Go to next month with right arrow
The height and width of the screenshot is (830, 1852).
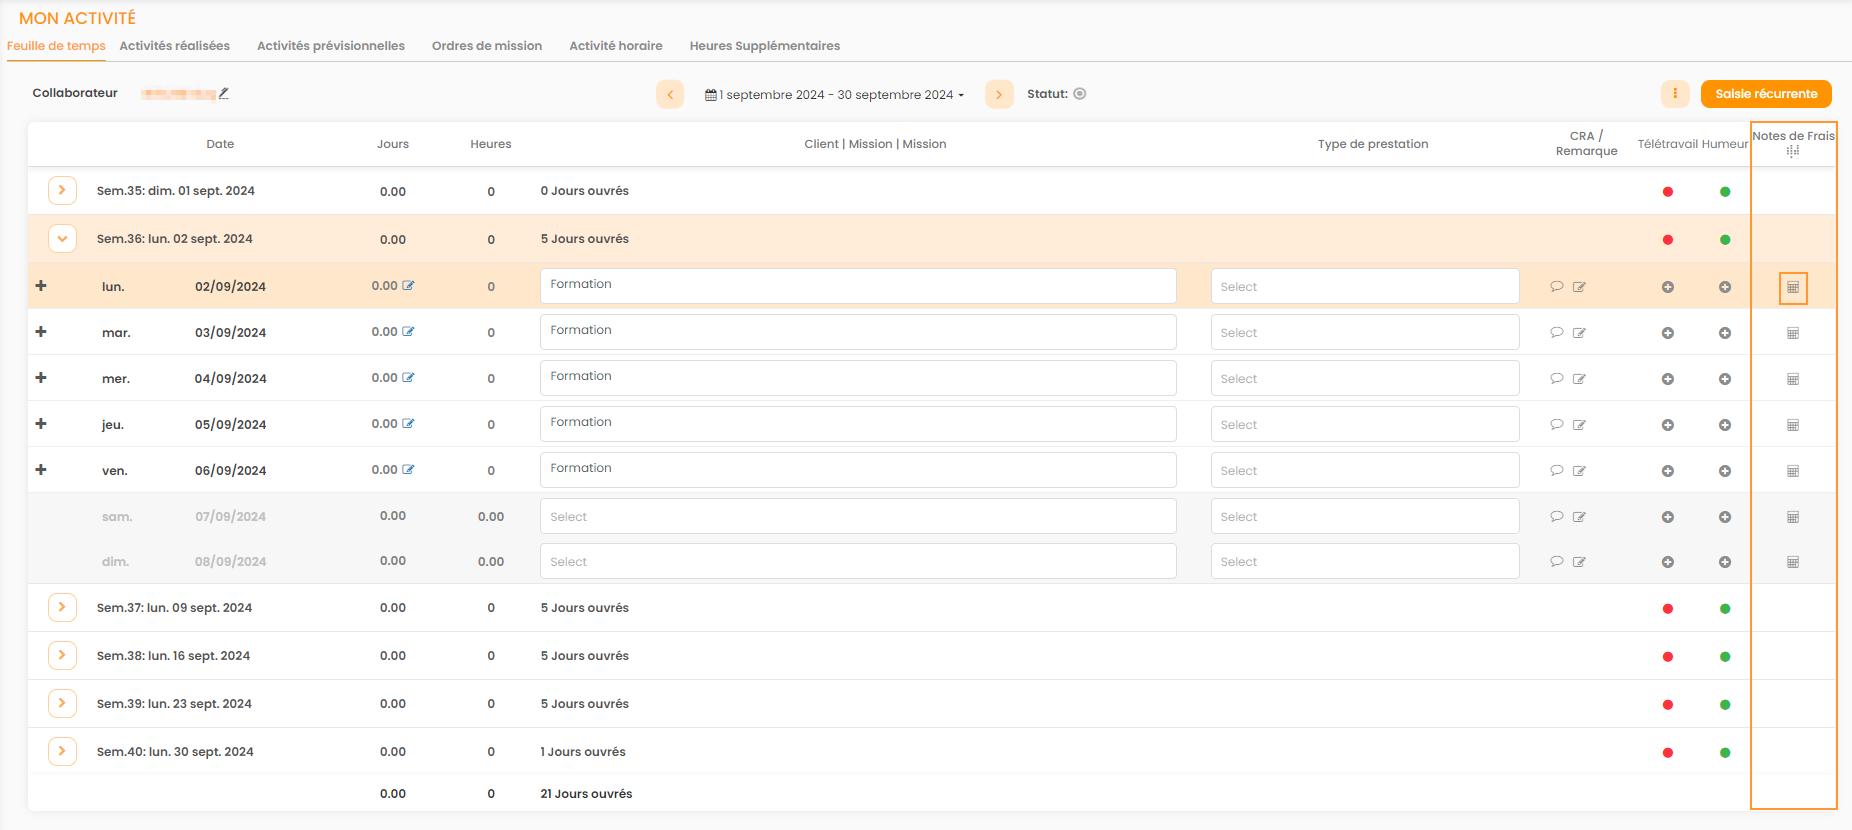(x=999, y=94)
